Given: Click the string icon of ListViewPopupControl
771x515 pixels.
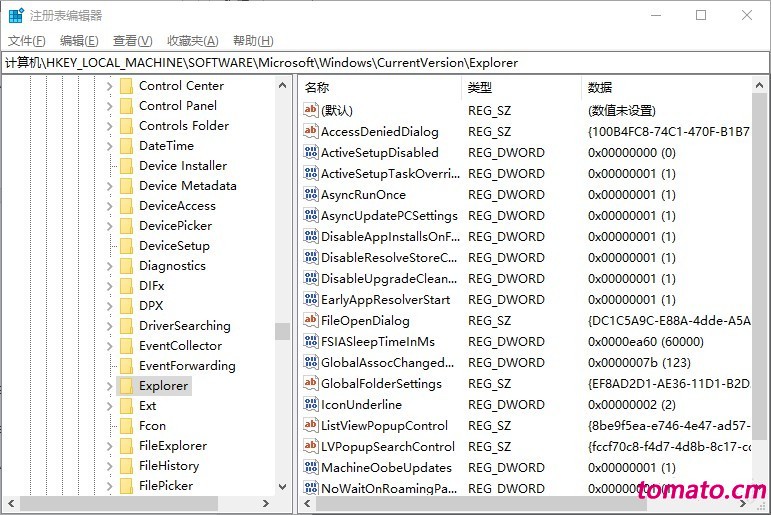Looking at the screenshot, I should (310, 425).
